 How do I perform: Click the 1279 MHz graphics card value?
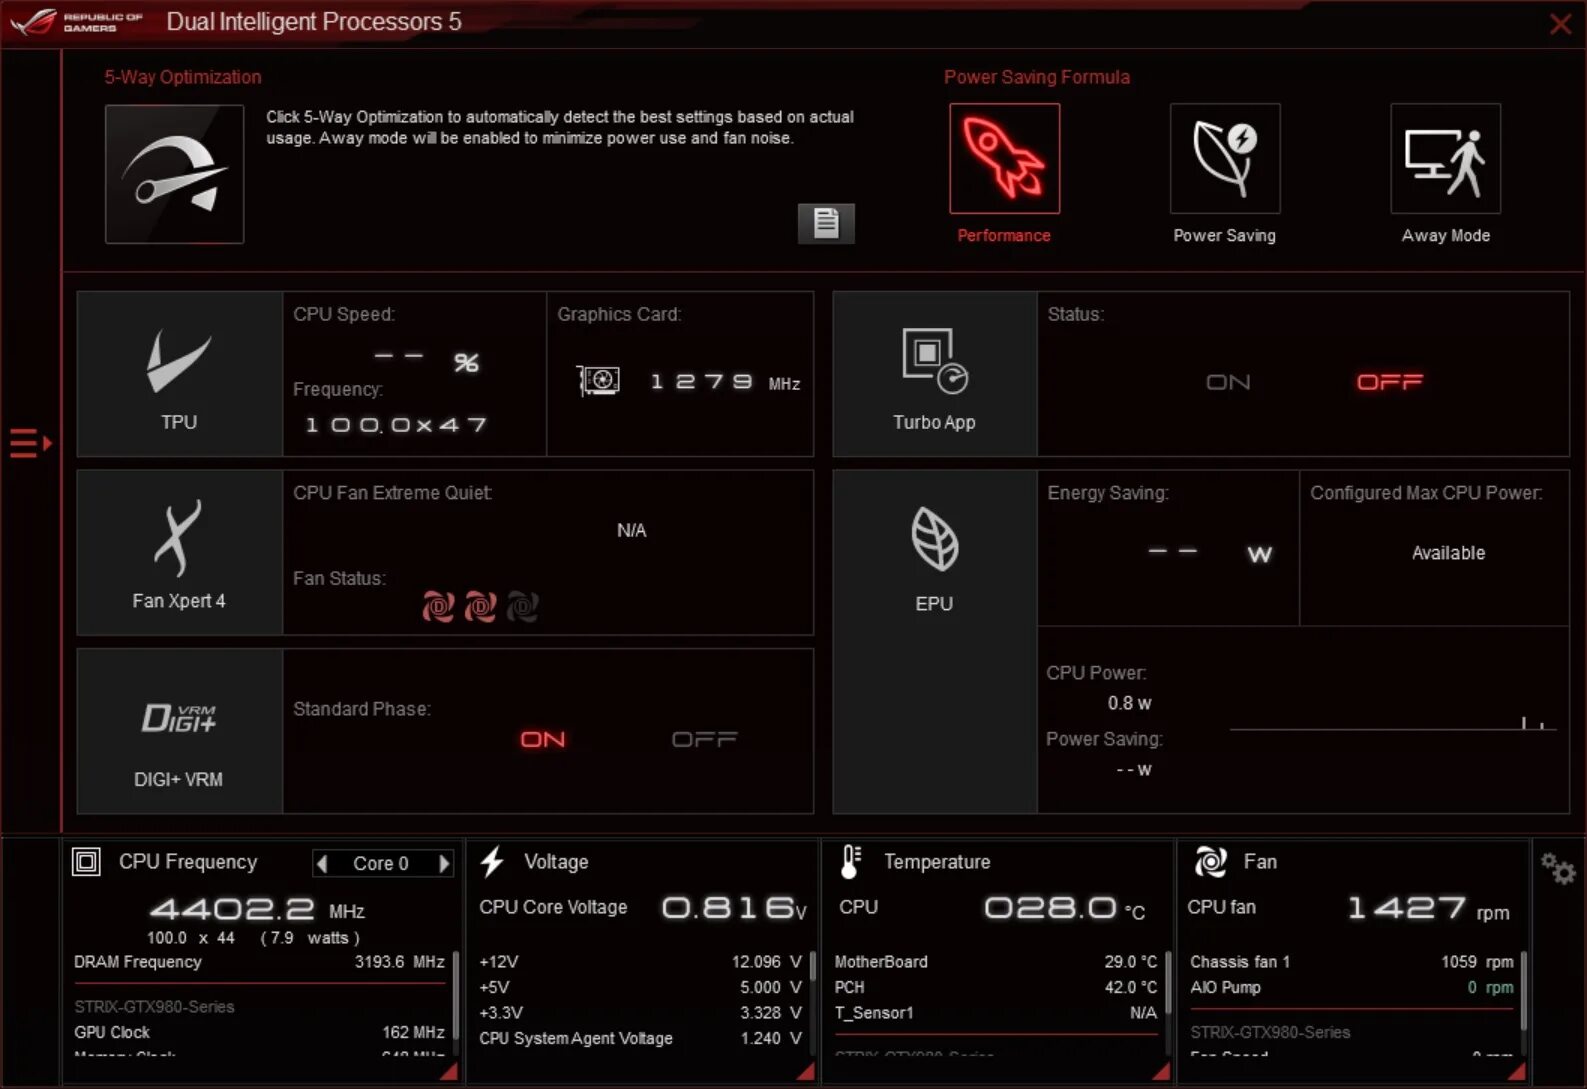(x=725, y=382)
